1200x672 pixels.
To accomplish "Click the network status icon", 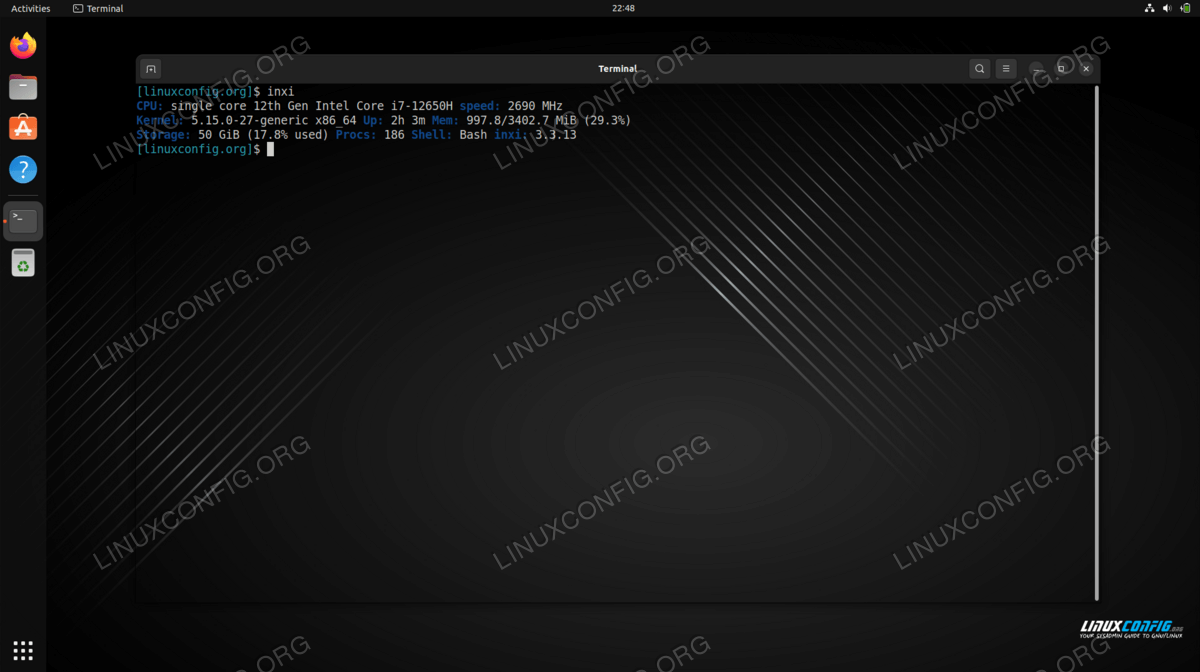I will pyautogui.click(x=1149, y=8).
